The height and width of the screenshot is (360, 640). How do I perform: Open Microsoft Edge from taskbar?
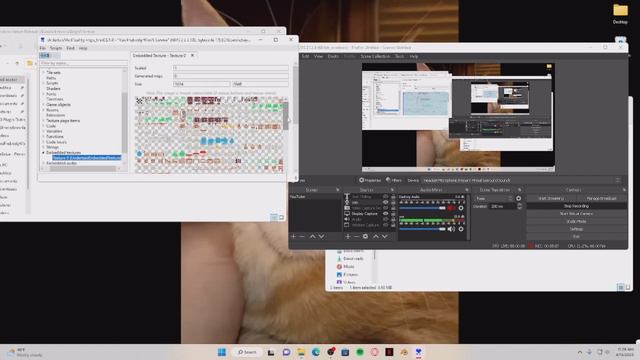[x=316, y=352]
